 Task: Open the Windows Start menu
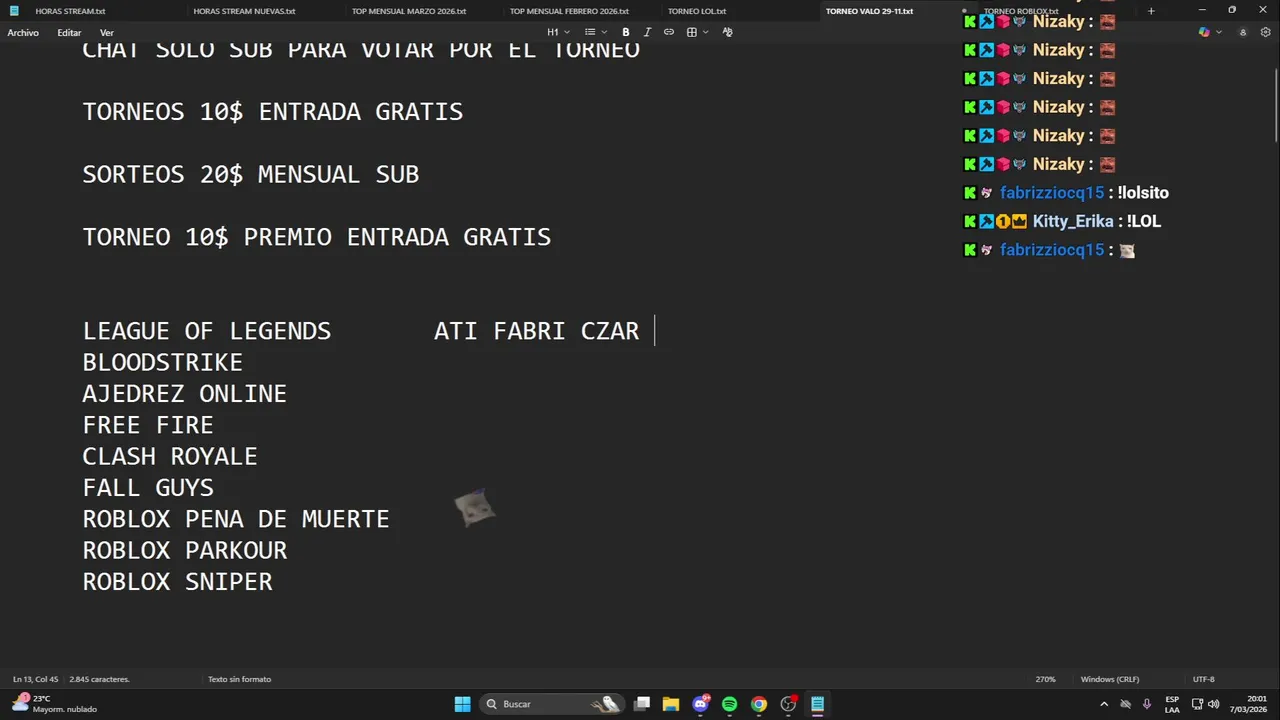click(x=462, y=704)
